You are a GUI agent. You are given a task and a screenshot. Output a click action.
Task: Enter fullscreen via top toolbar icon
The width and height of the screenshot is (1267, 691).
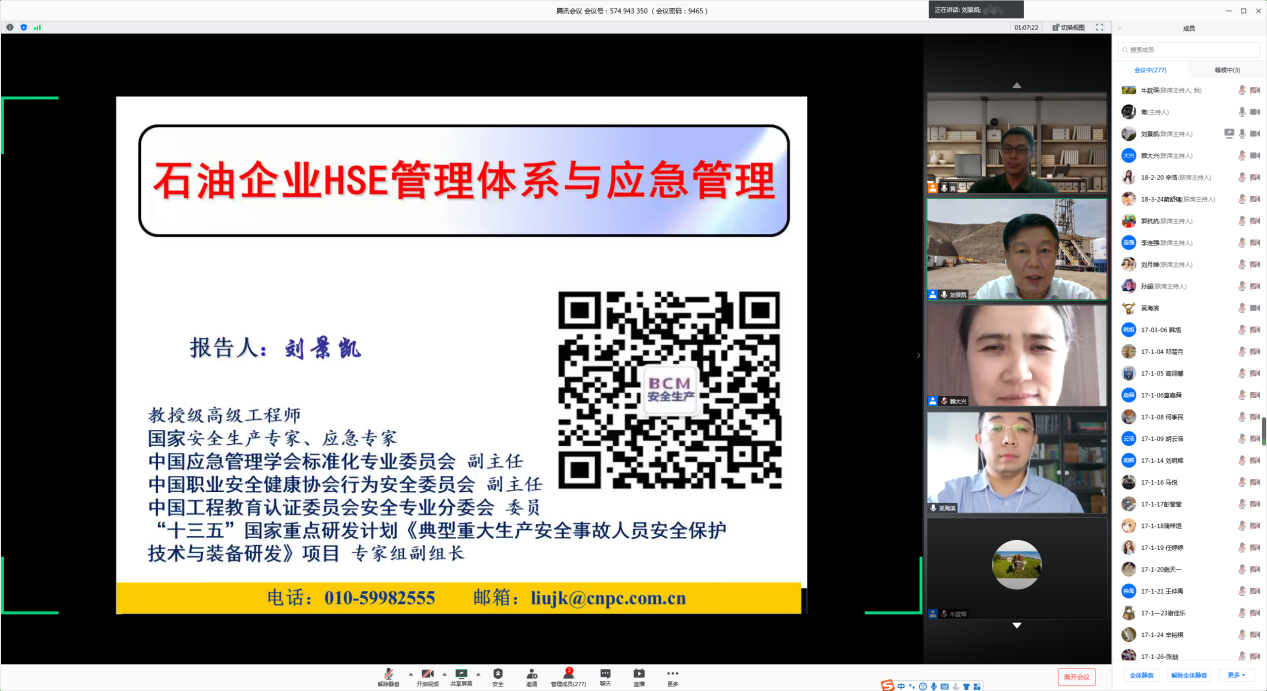[1099, 27]
